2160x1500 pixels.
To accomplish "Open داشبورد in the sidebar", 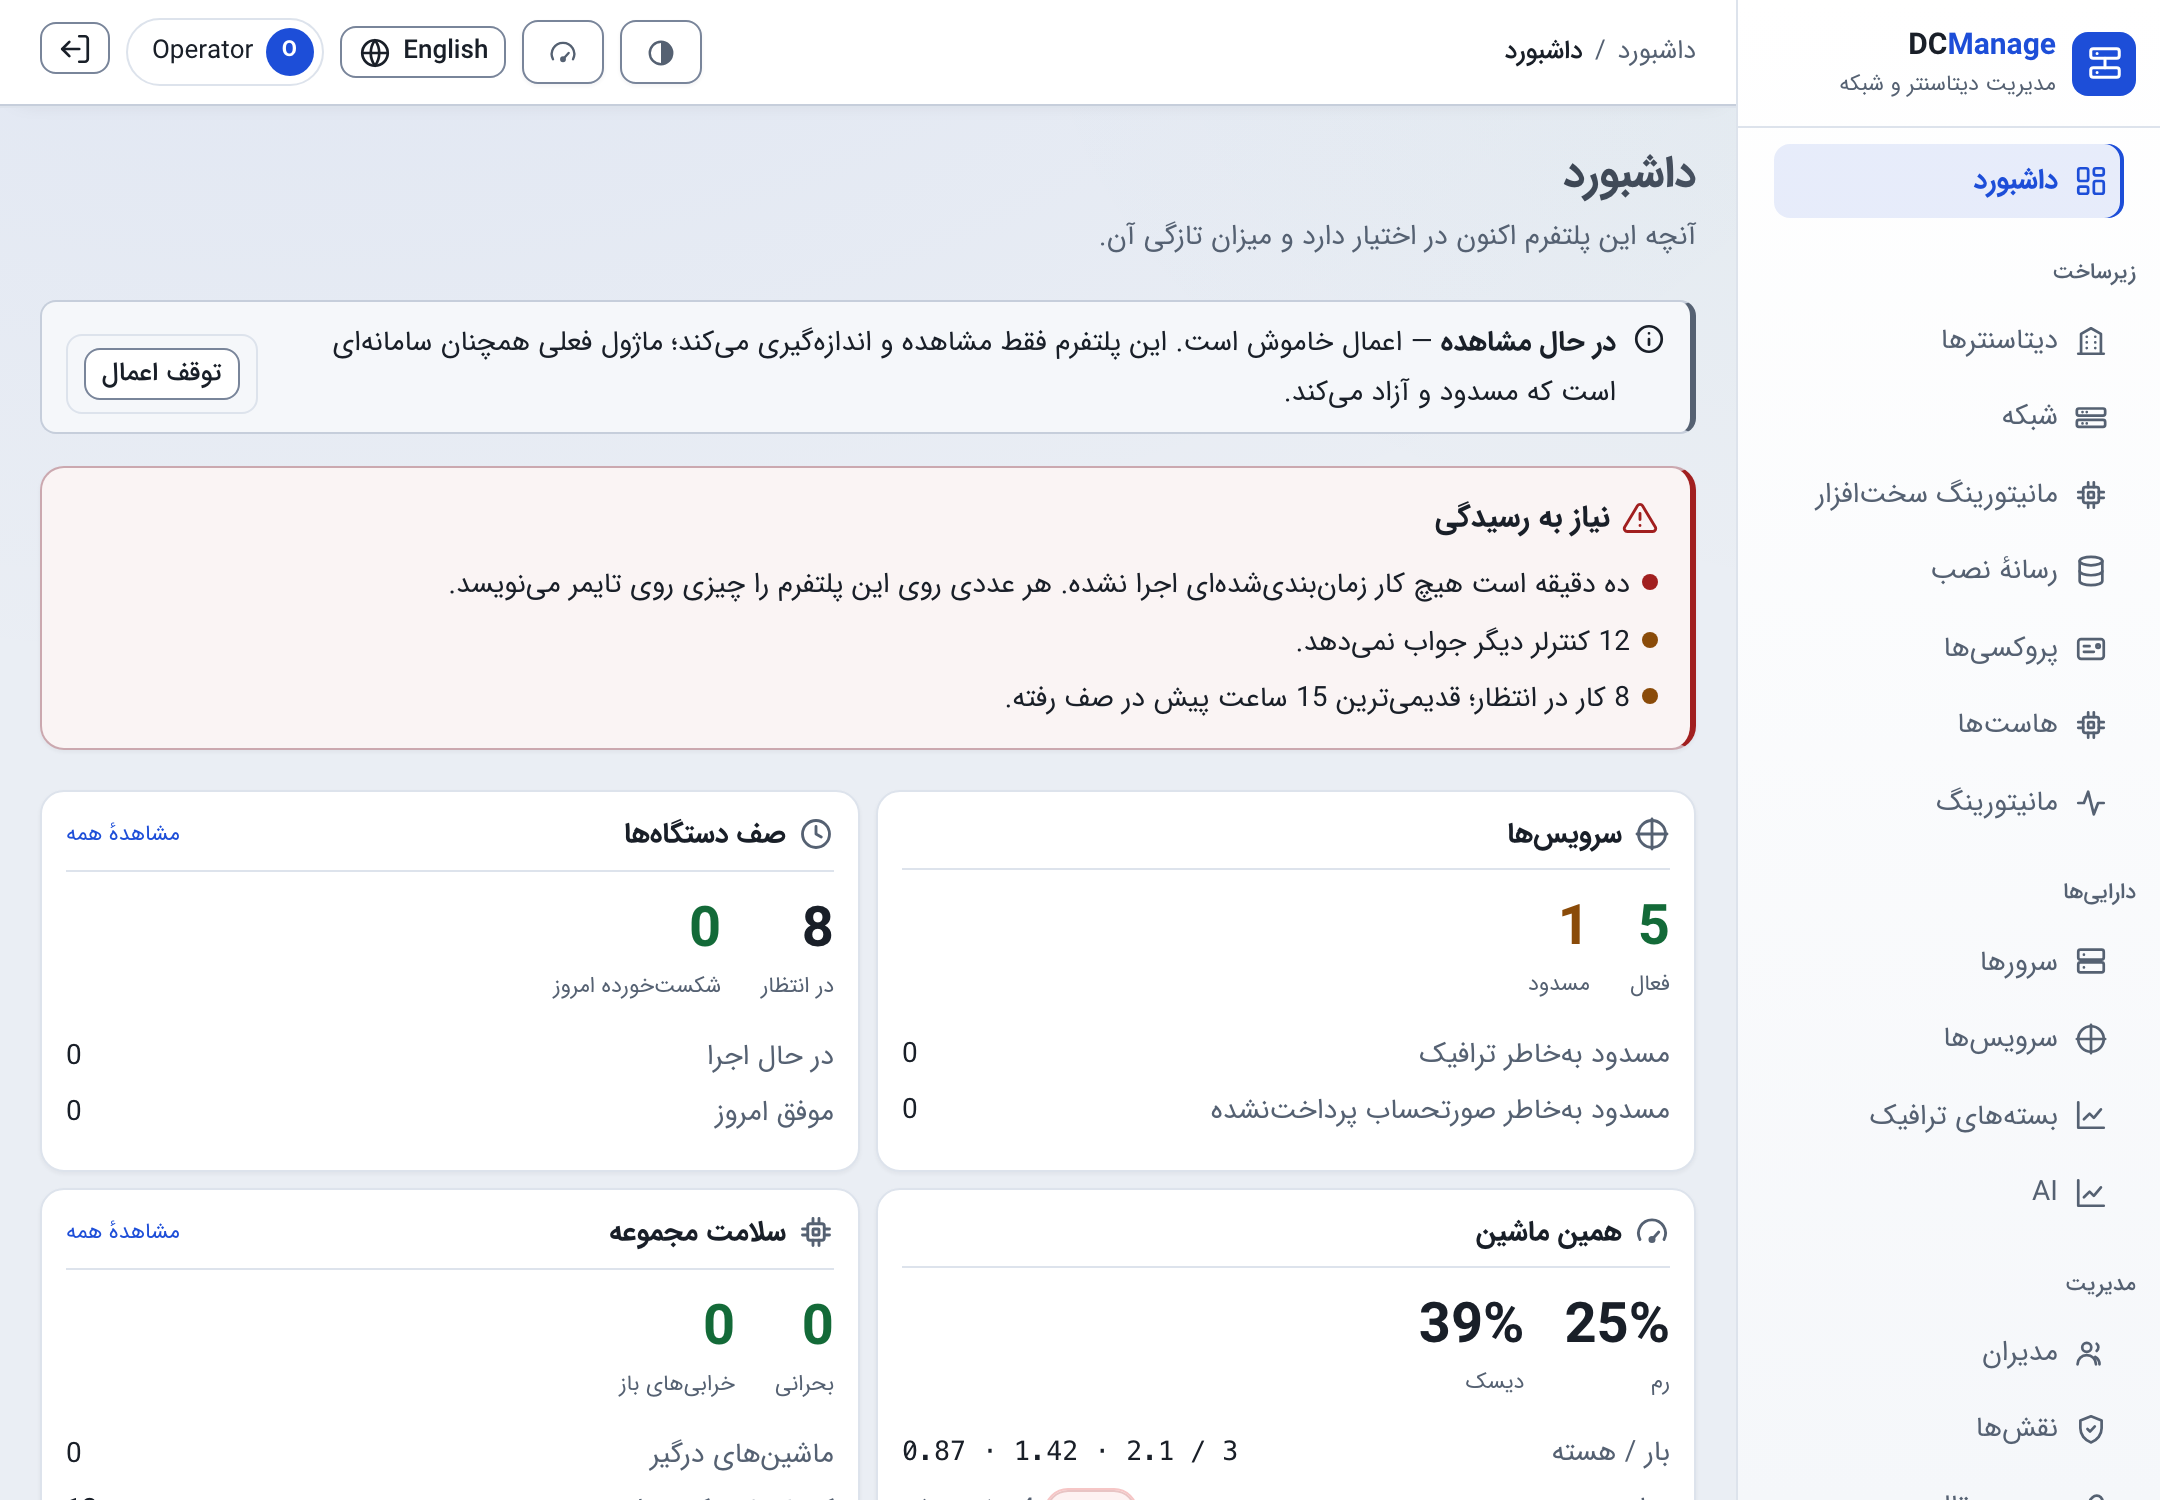I will [1948, 181].
